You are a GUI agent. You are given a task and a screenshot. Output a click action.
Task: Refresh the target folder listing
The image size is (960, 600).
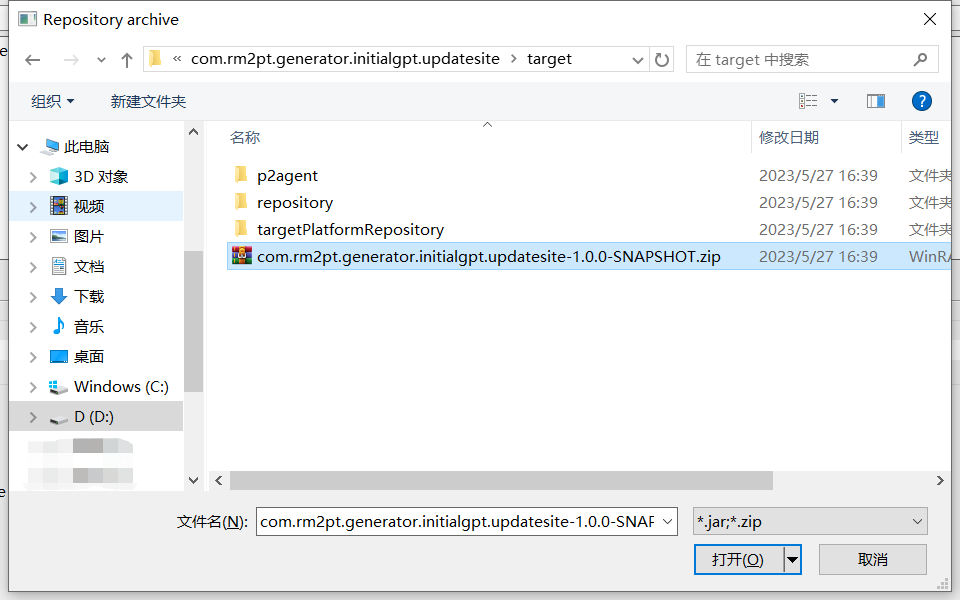tap(662, 60)
